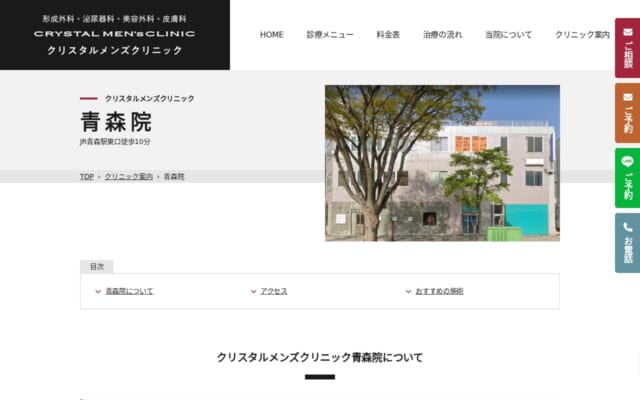The image size is (640, 400).
Task: Go to 治療の流れ in the navigation
Action: click(x=442, y=35)
